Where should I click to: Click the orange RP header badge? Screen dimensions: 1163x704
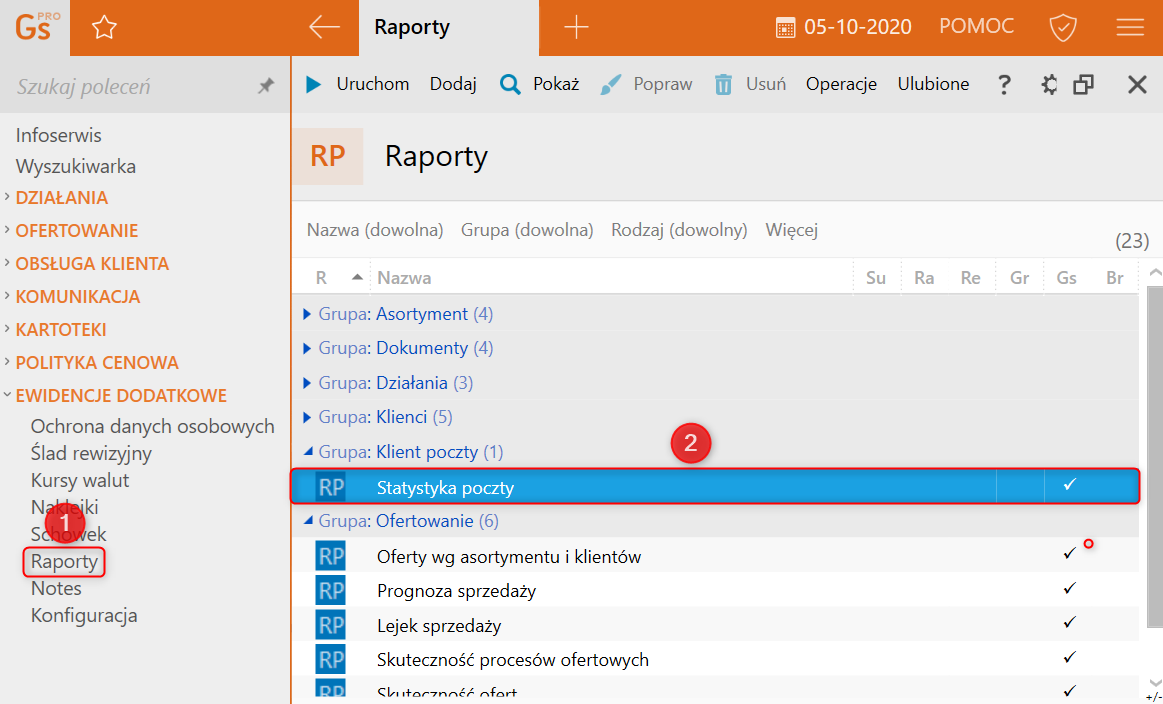(328, 156)
